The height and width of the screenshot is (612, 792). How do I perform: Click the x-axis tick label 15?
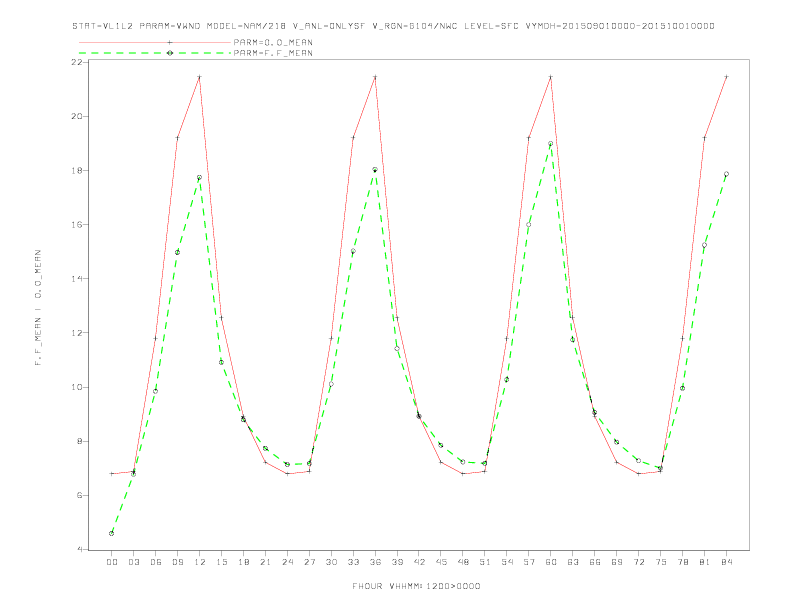click(x=221, y=562)
